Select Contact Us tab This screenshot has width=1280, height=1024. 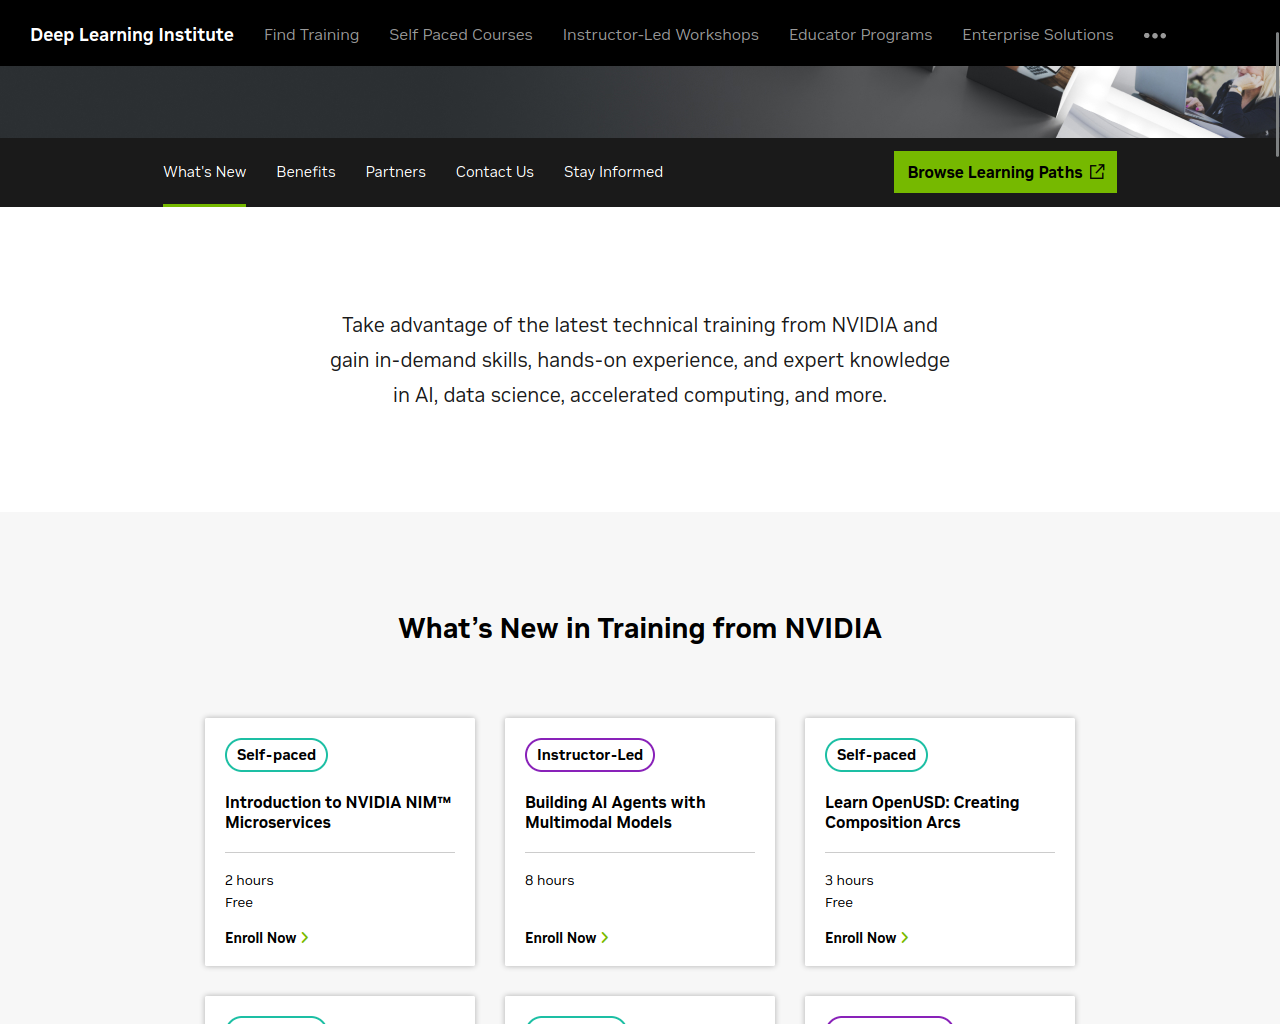tap(495, 172)
